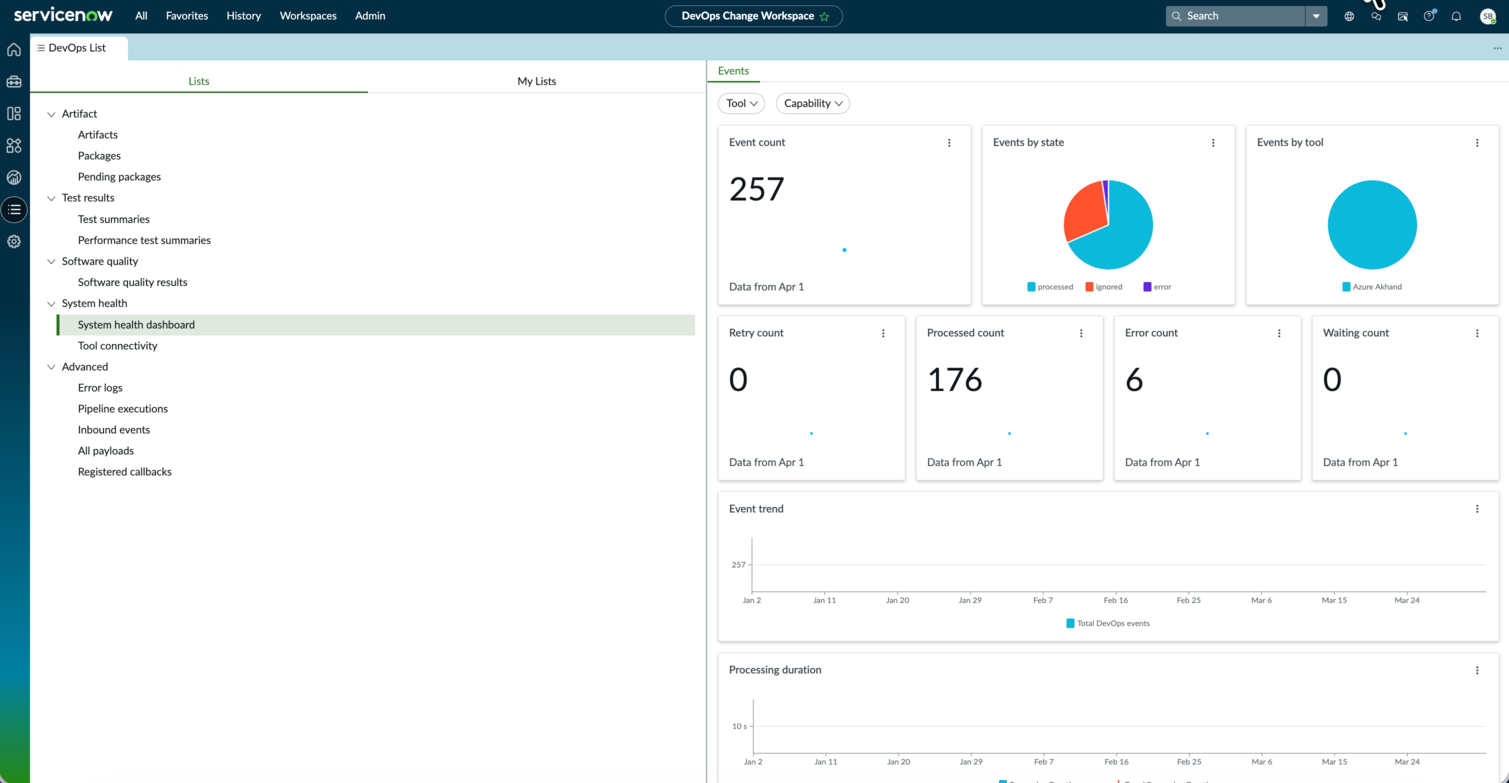Screen dimensions: 1509x783
Task: Click the ServiceNow logo
Action: tap(63, 15)
